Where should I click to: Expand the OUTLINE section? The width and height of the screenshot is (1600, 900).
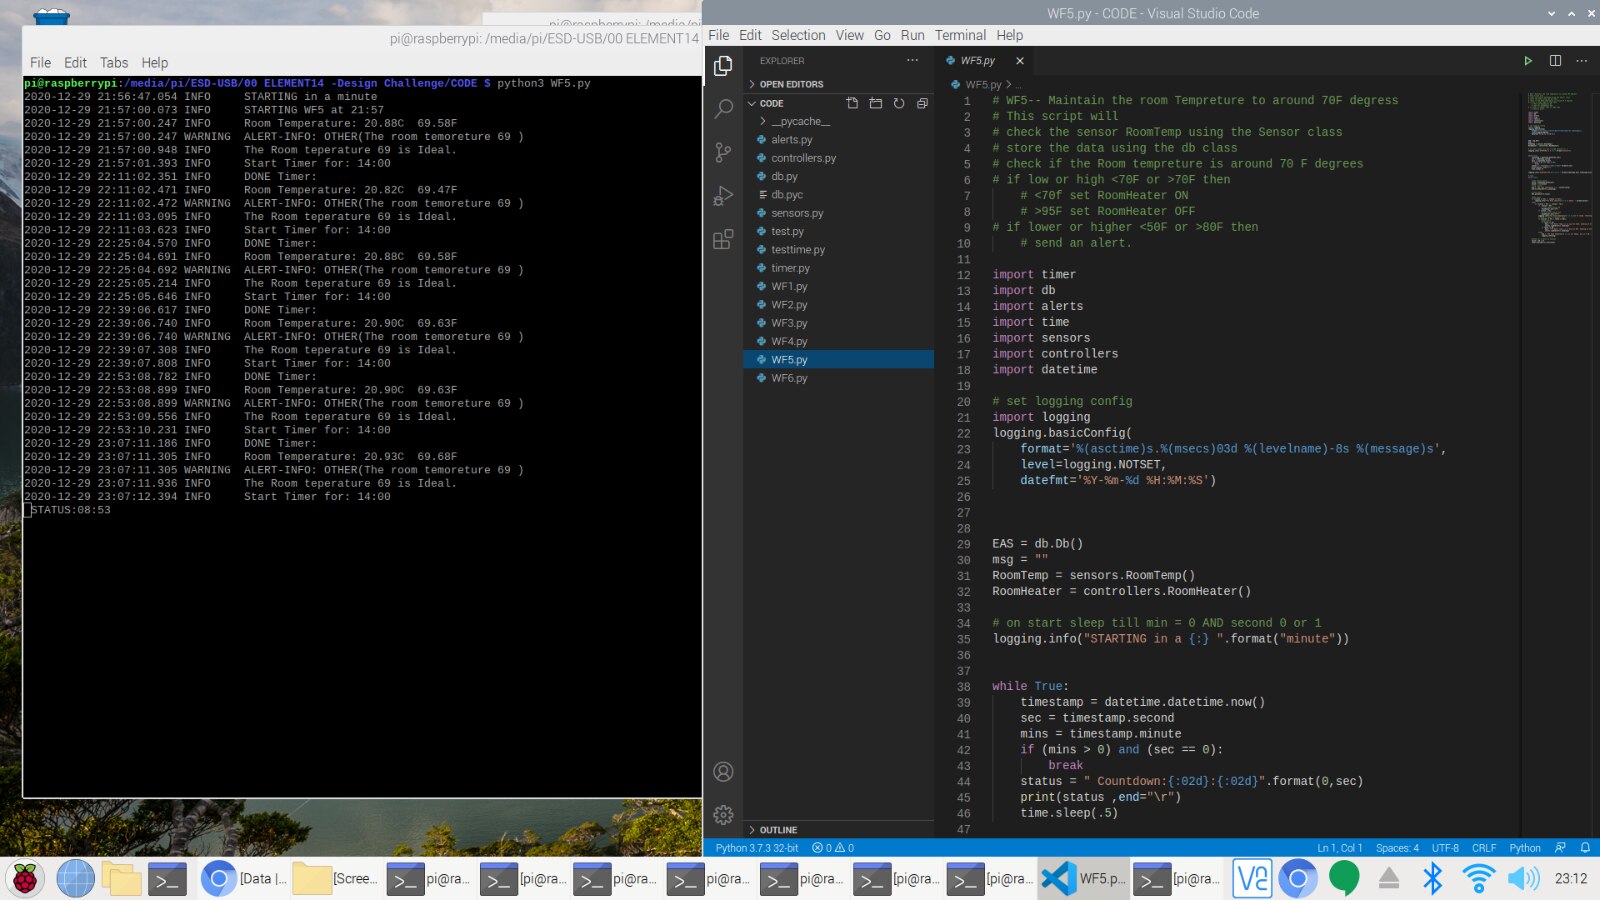point(778,830)
